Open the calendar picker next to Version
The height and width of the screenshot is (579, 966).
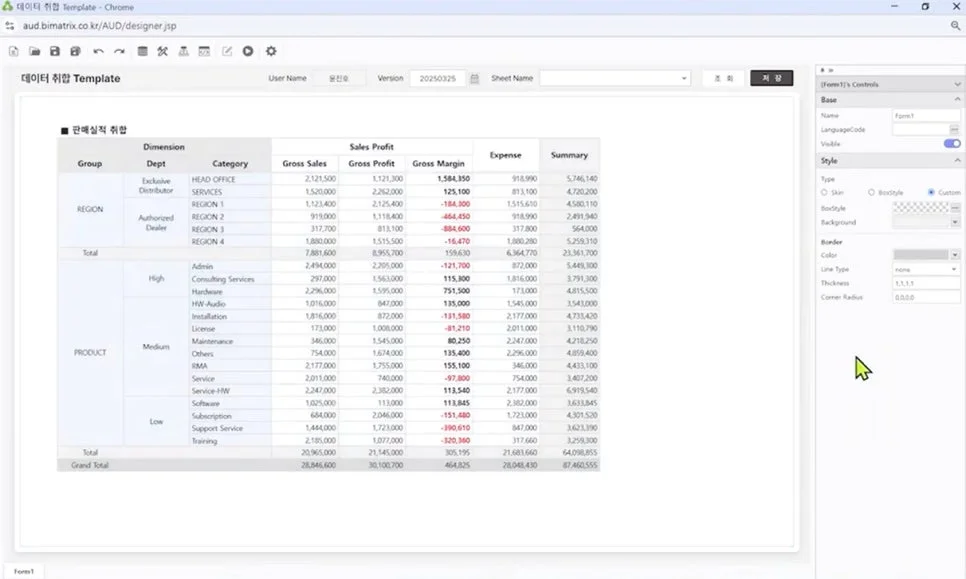(x=474, y=78)
